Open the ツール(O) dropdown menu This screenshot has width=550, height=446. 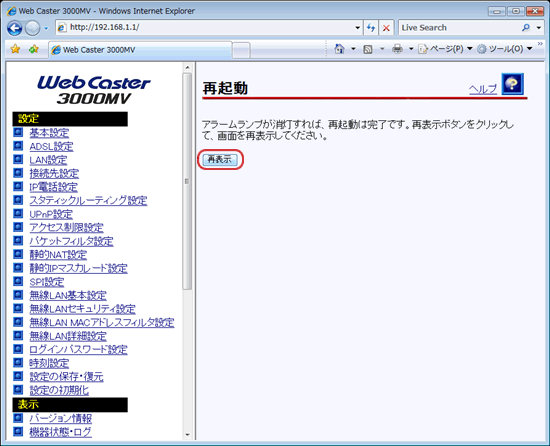pos(505,49)
